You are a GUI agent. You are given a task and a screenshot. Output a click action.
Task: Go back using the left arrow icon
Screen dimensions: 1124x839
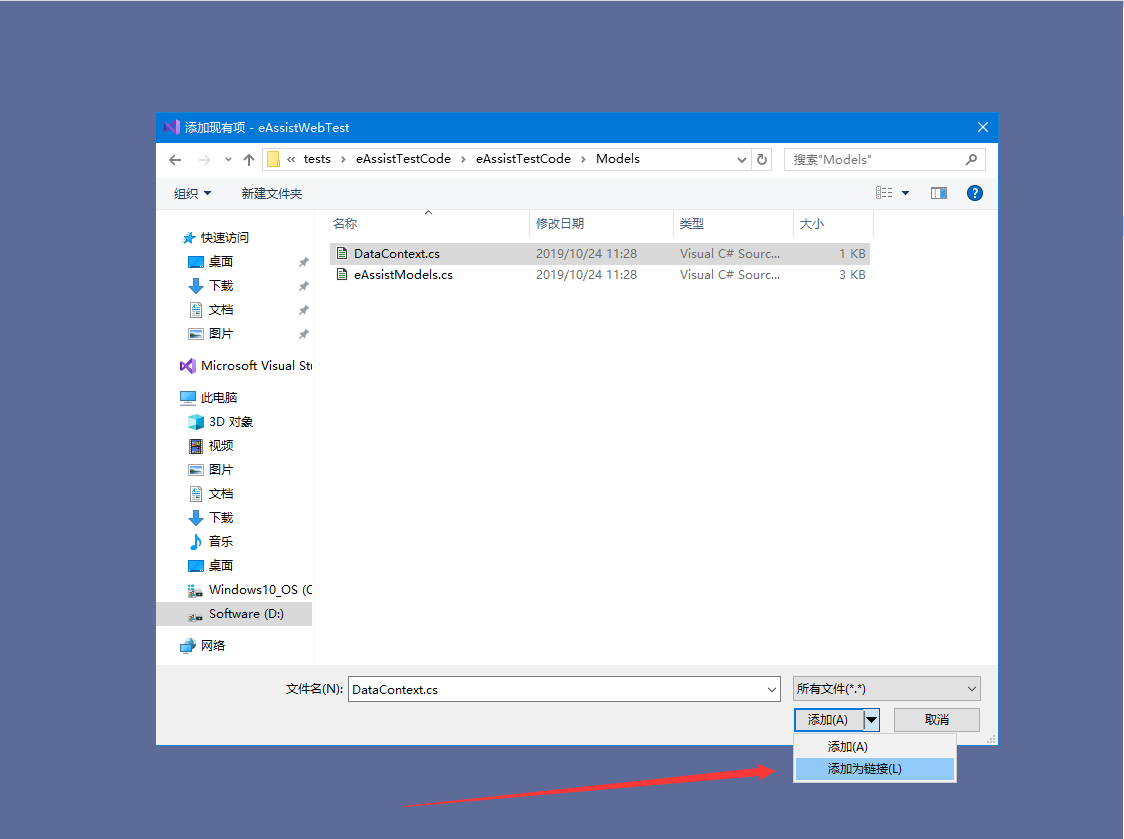click(x=175, y=160)
